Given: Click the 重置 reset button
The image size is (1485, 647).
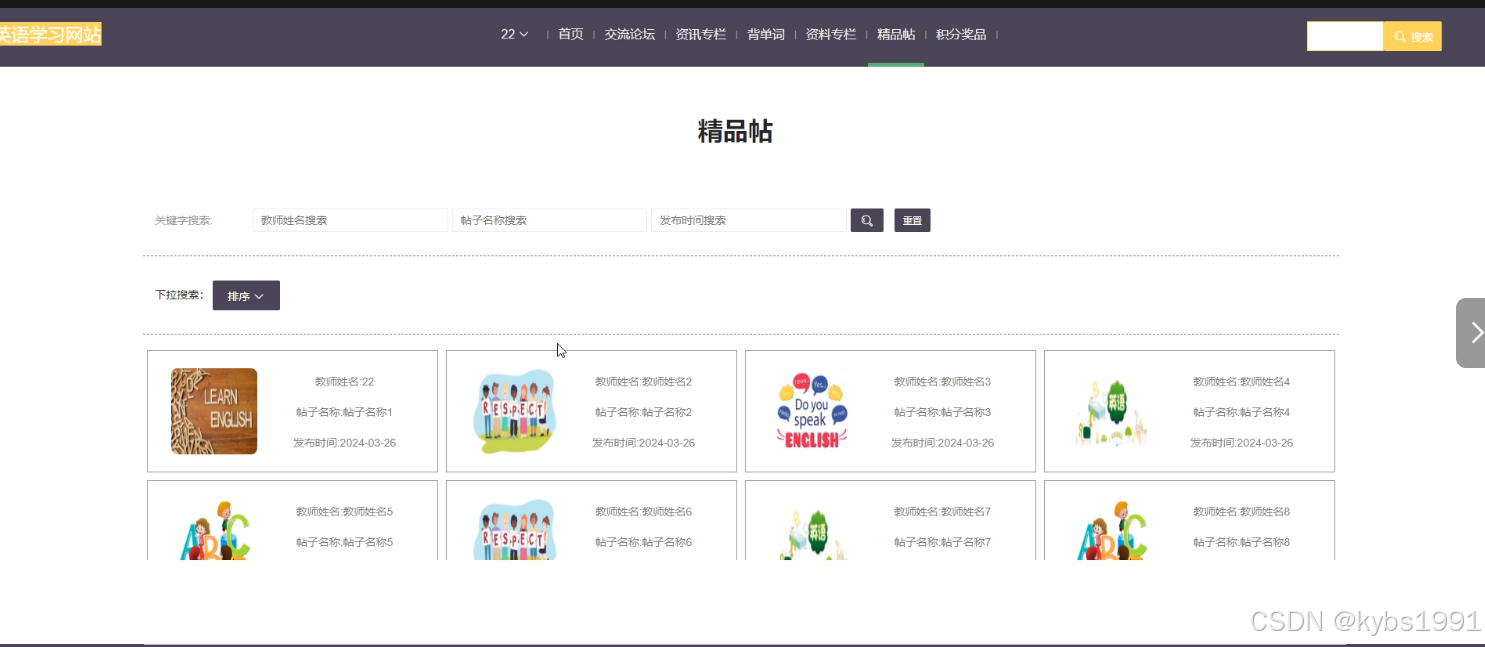Looking at the screenshot, I should pos(912,220).
